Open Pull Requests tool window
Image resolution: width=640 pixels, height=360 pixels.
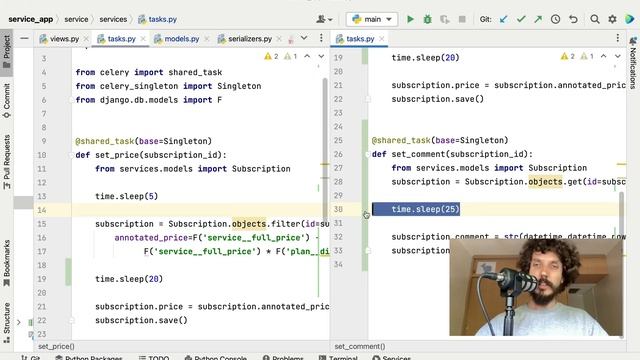click(x=7, y=162)
